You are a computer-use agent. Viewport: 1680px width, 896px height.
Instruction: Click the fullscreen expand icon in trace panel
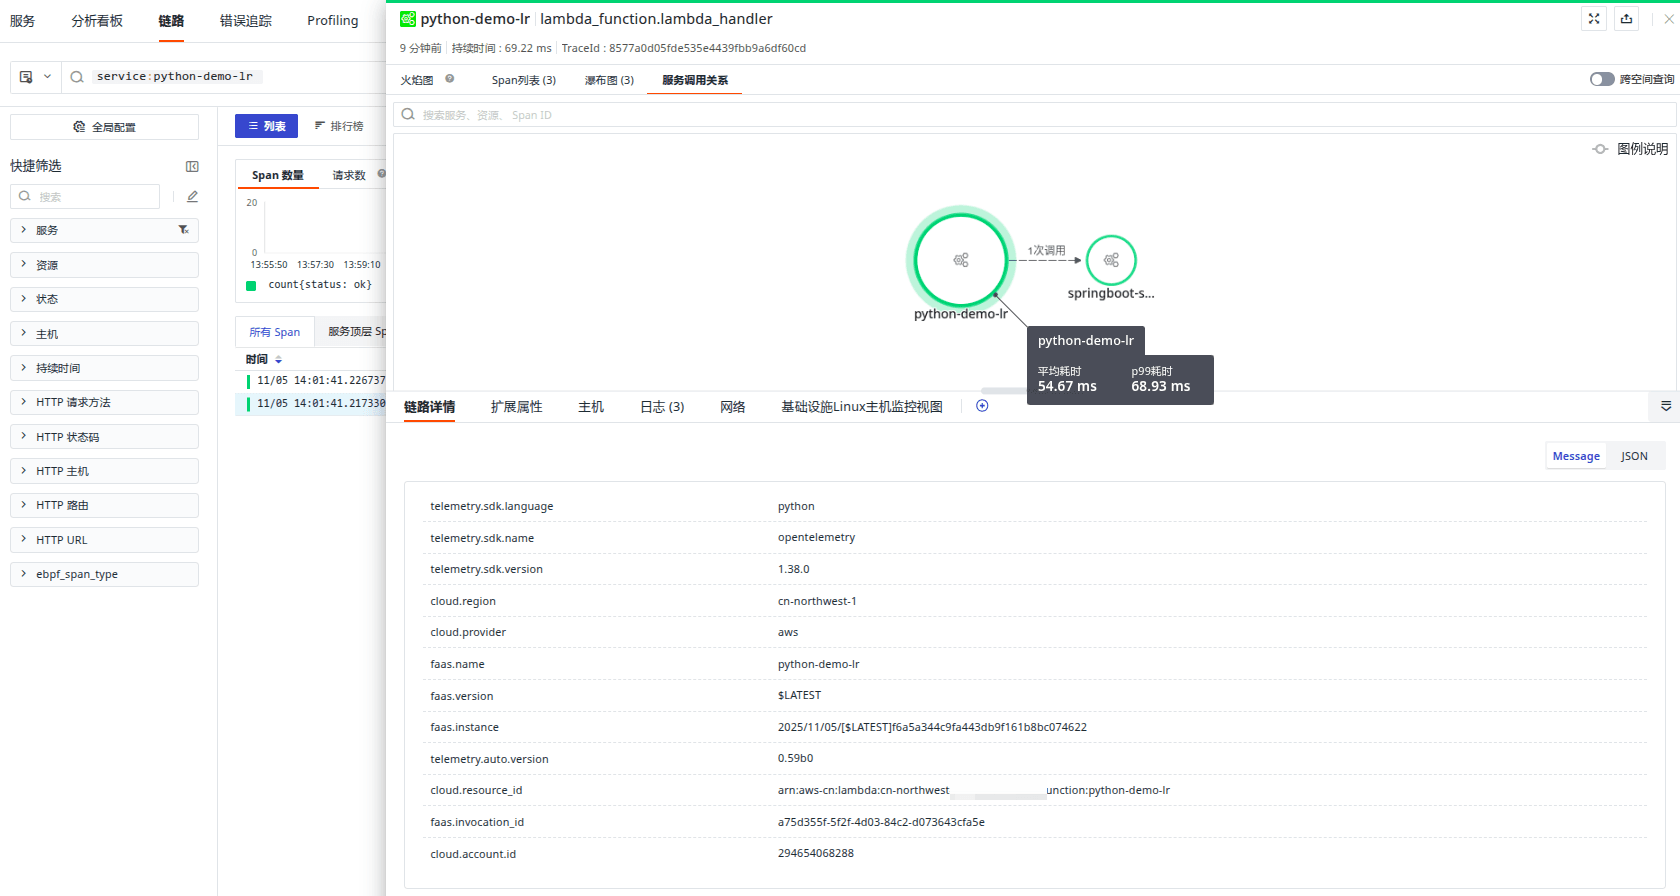pos(1594,19)
